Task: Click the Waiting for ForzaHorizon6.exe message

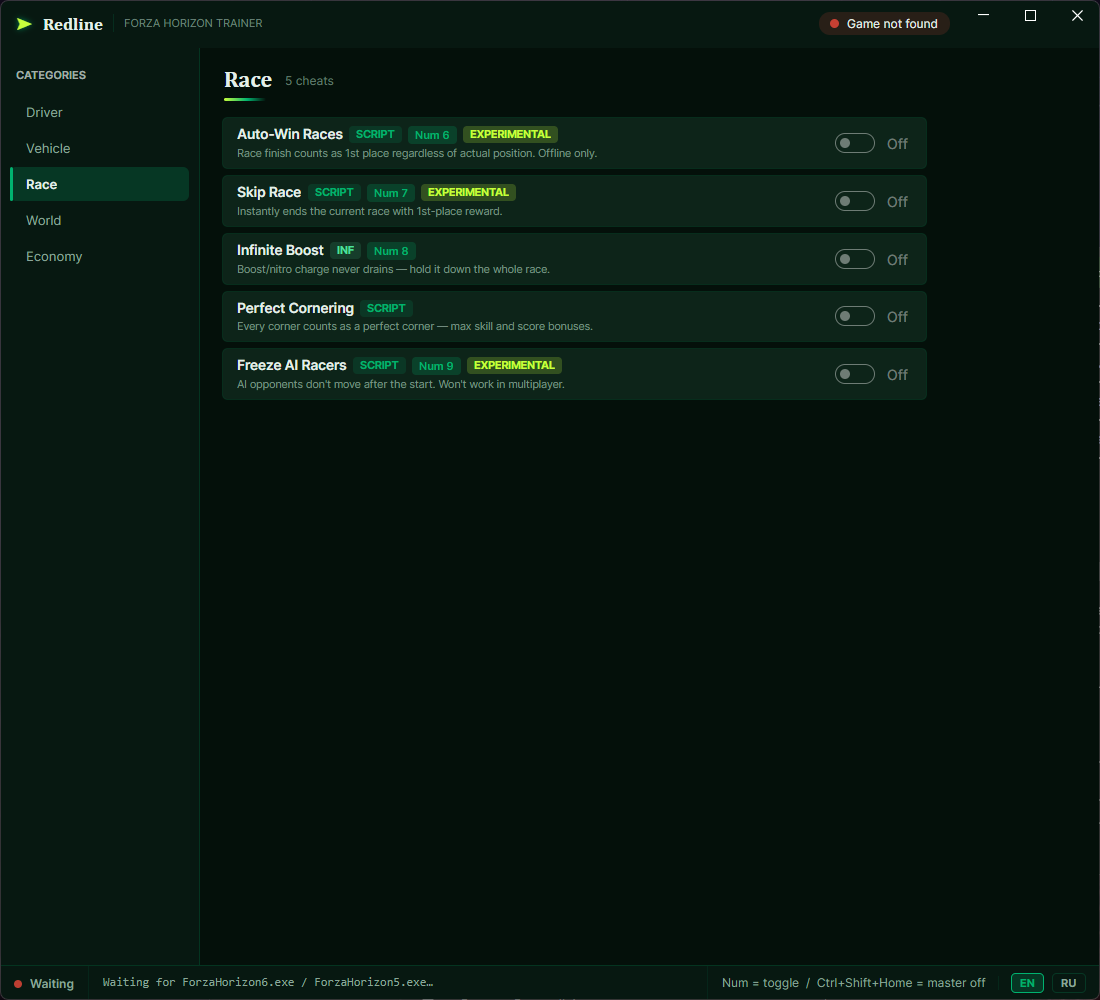Action: (x=268, y=982)
